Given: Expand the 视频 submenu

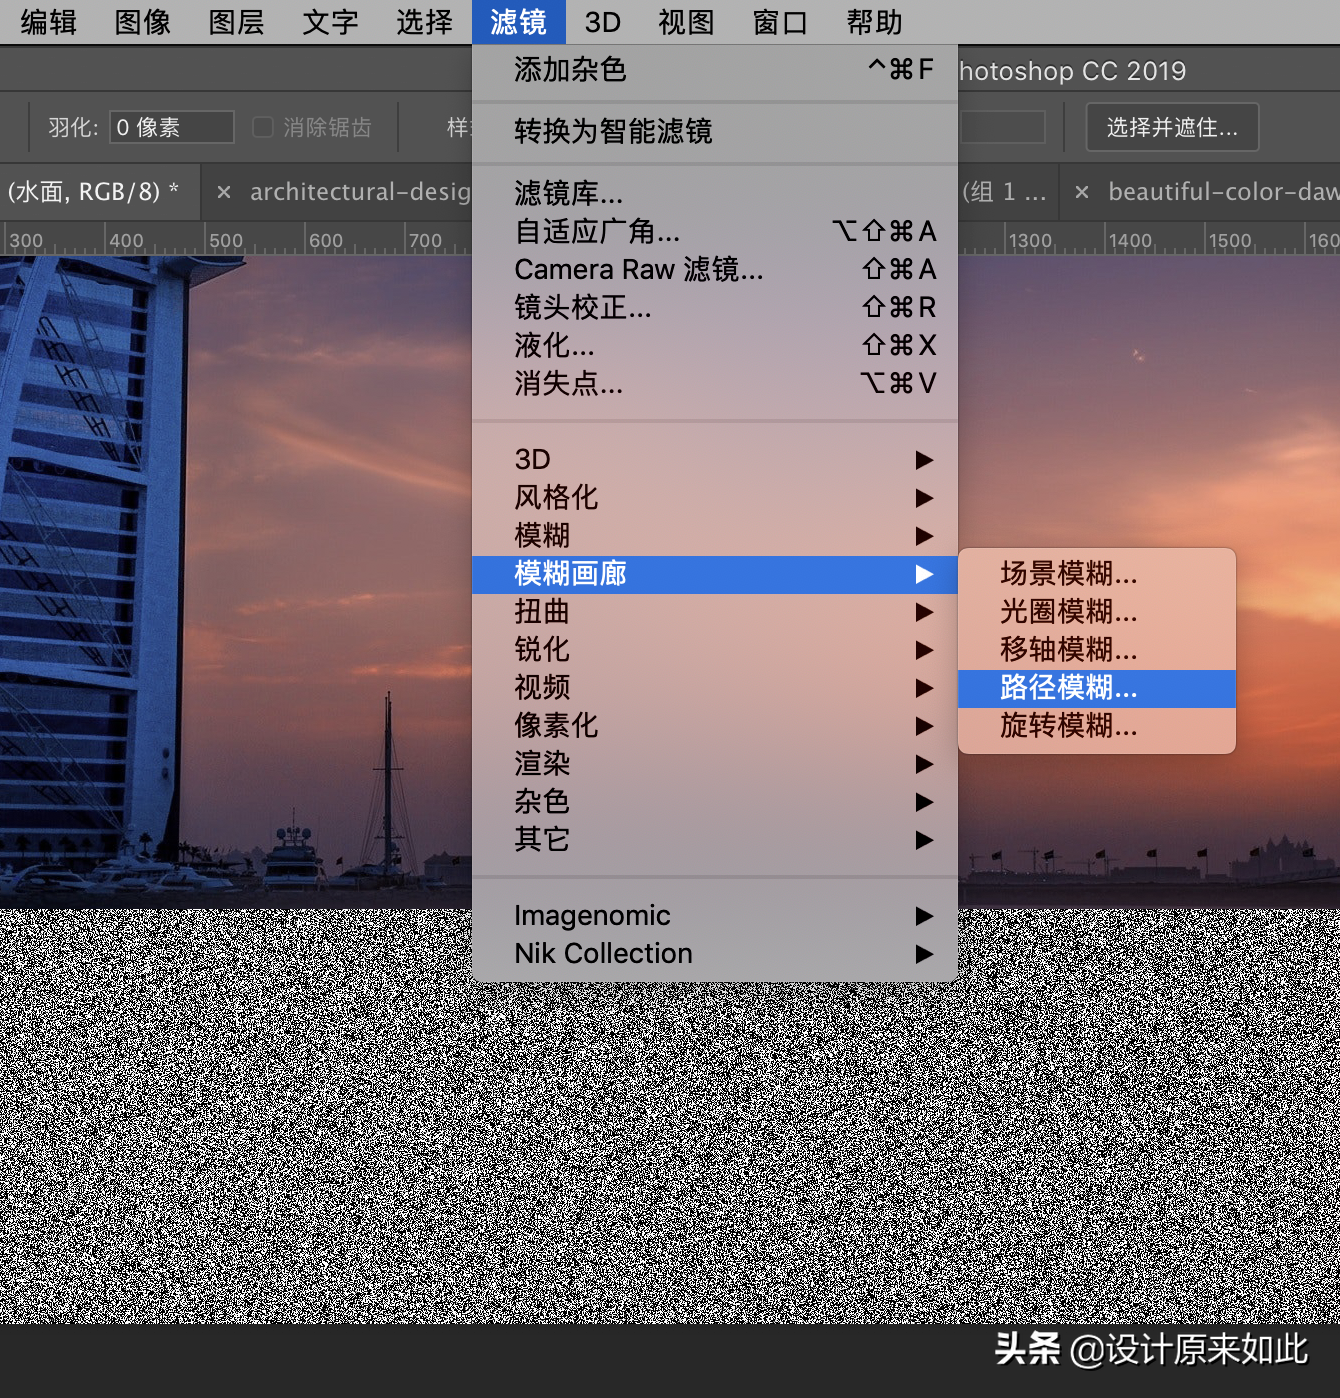Looking at the screenshot, I should click(x=715, y=687).
